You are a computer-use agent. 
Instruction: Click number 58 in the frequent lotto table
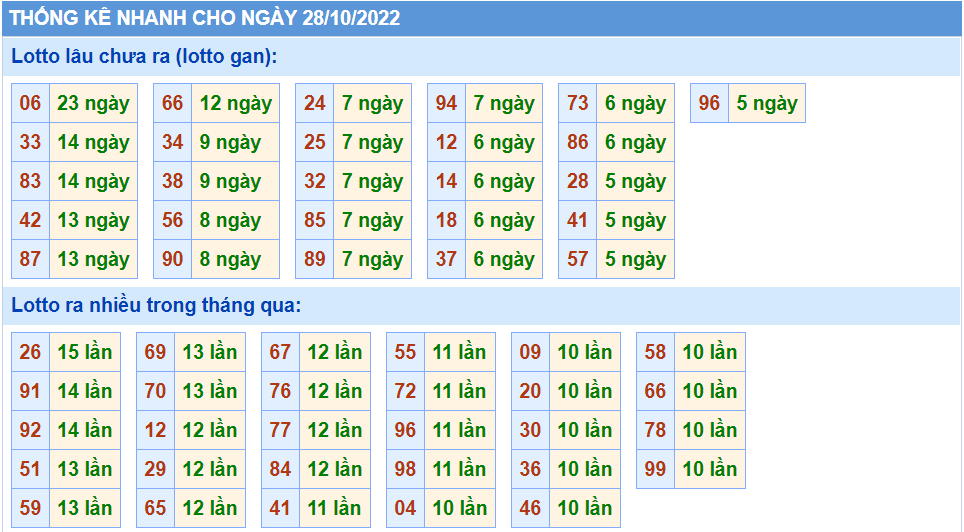(656, 352)
